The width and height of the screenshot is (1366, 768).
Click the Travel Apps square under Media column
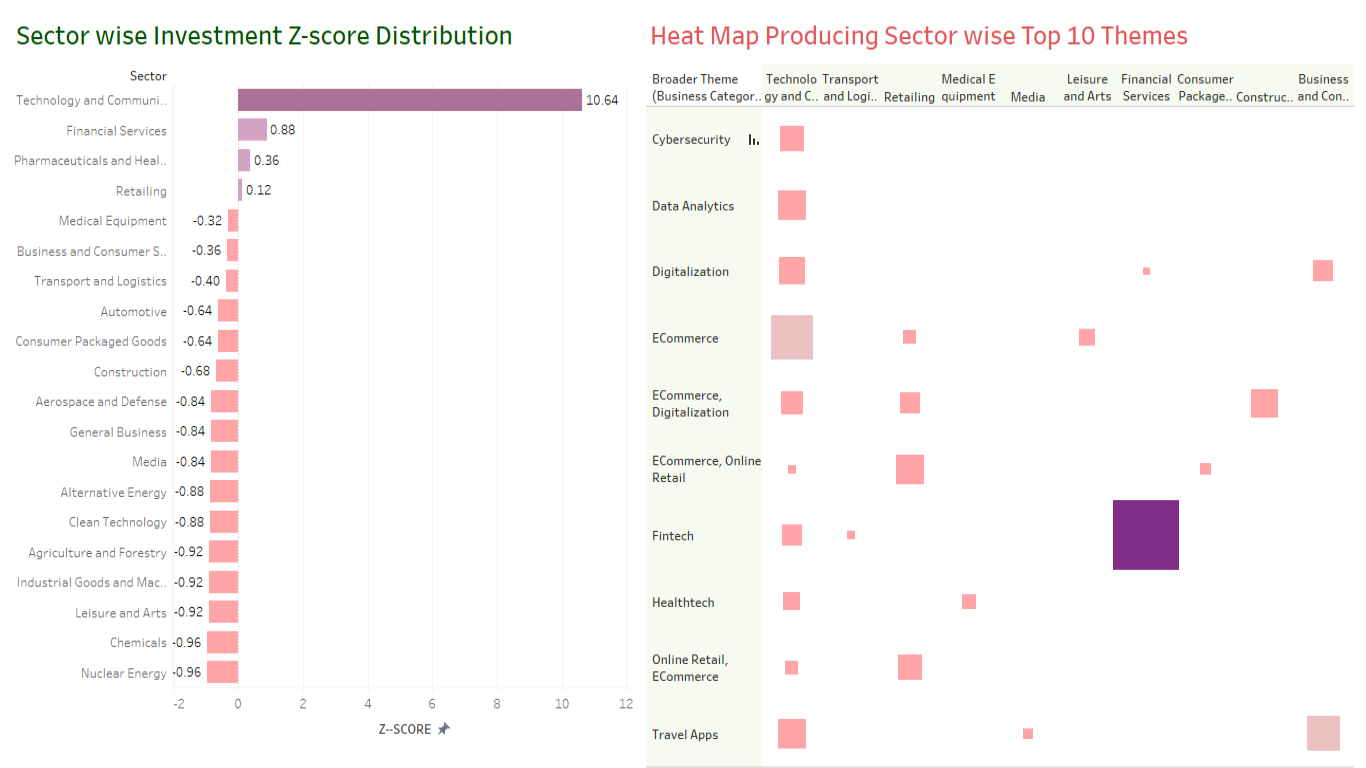click(x=1026, y=731)
